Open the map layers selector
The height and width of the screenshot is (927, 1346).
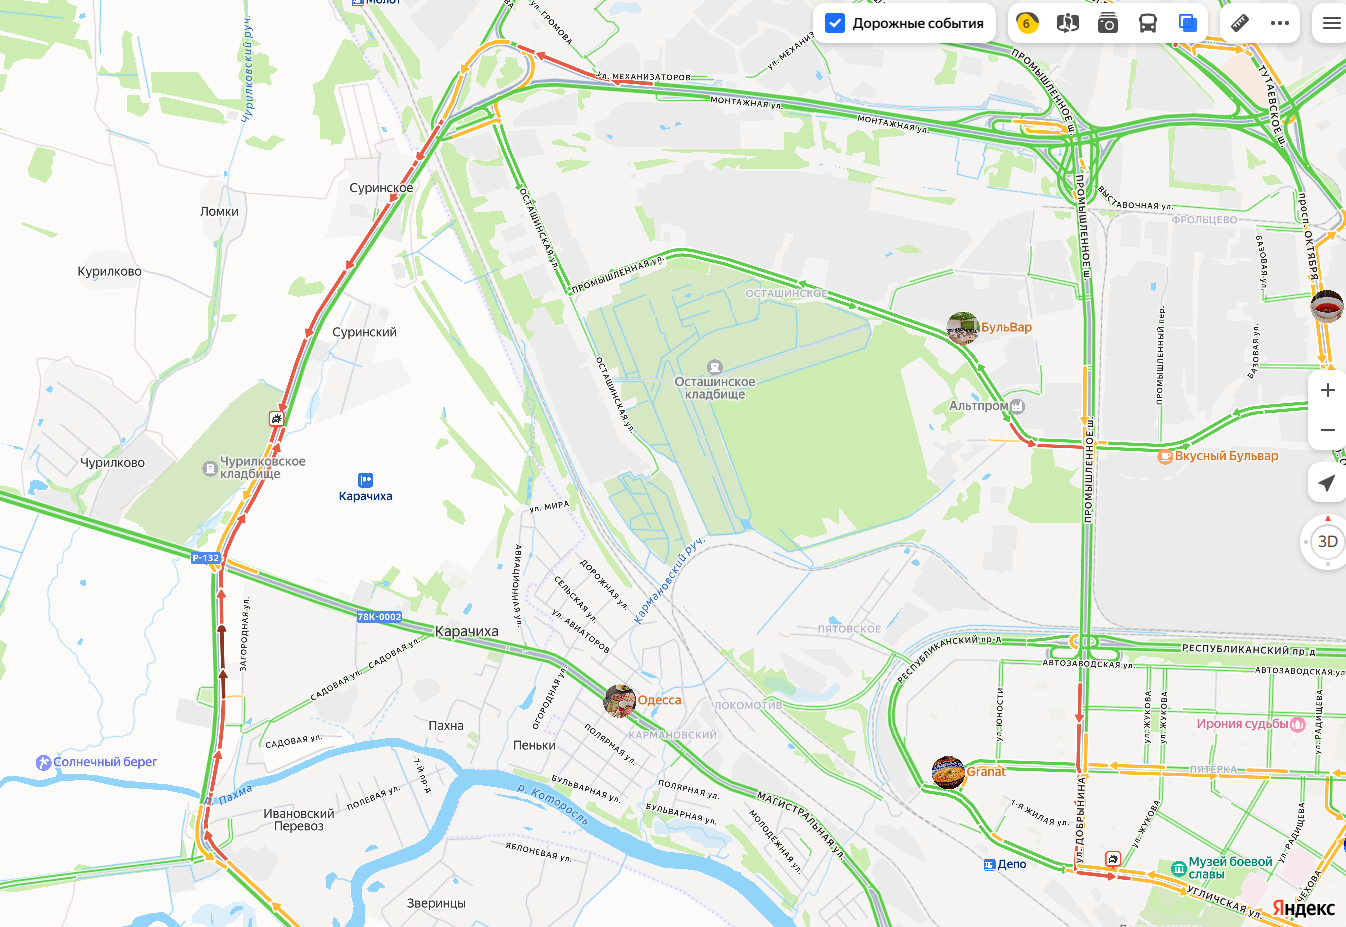pyautogui.click(x=1188, y=23)
